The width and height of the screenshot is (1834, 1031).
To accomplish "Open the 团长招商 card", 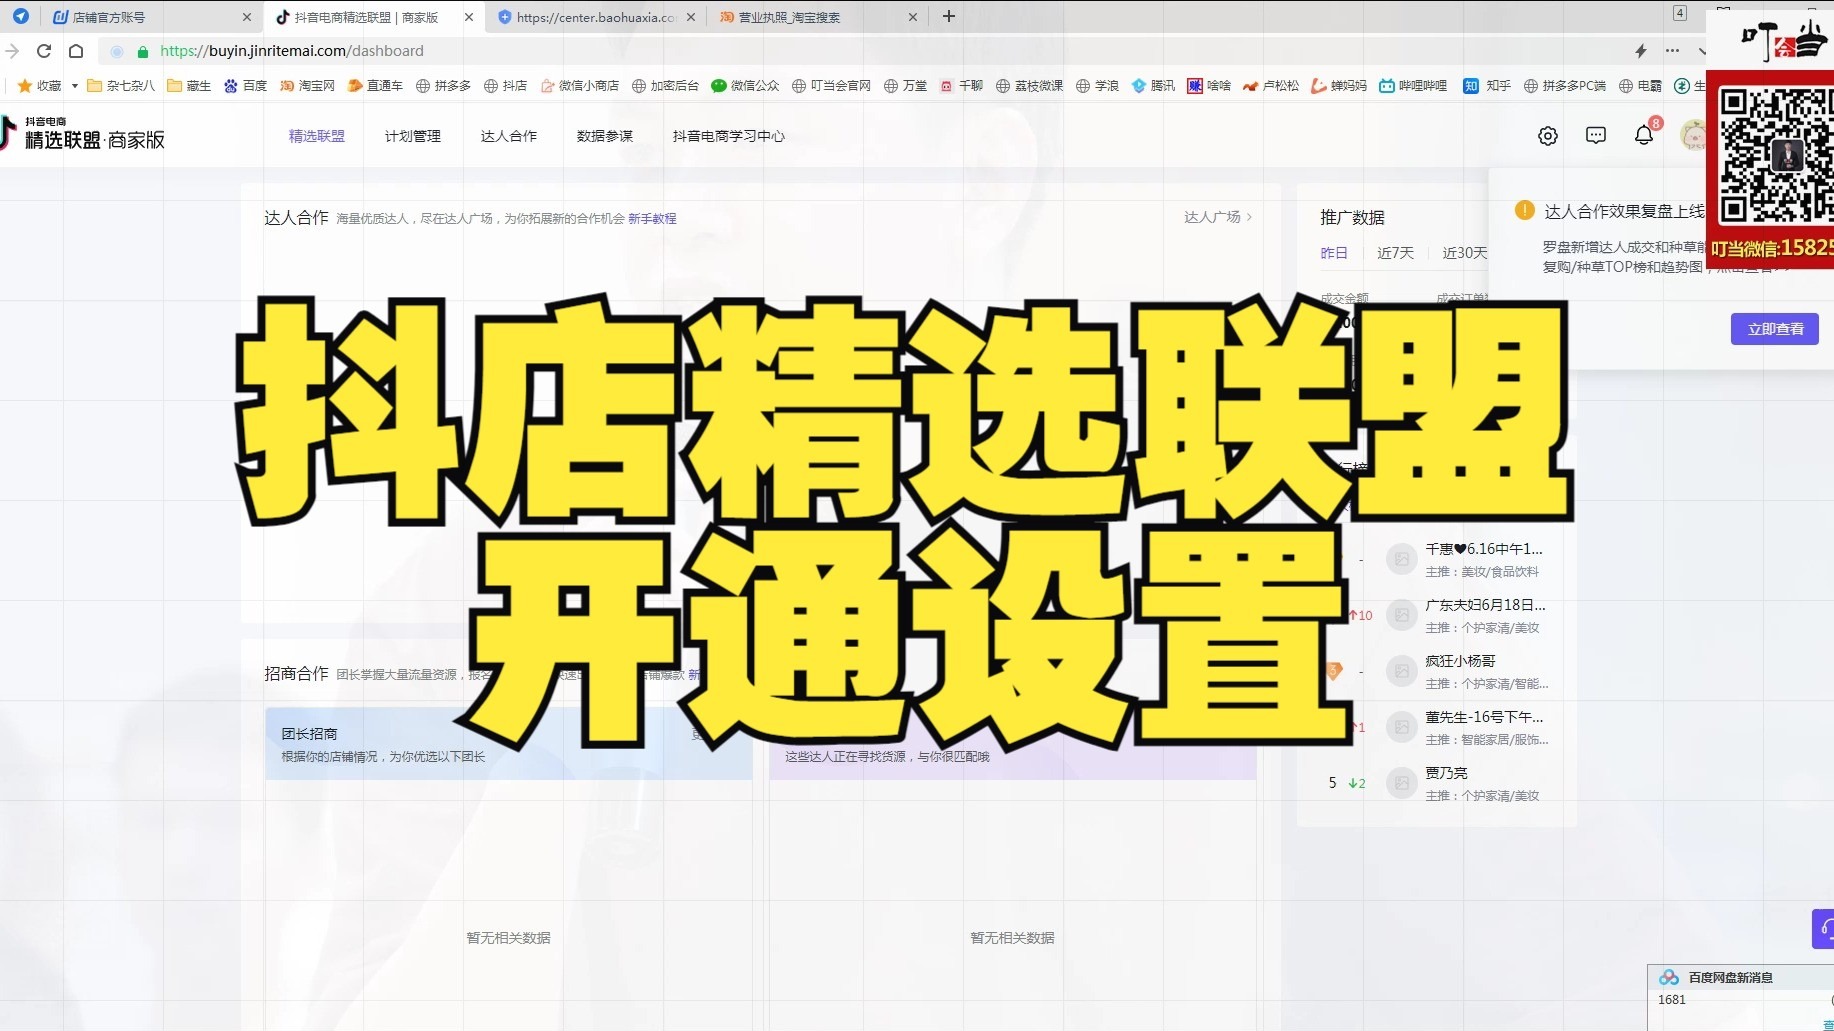I will click(509, 744).
